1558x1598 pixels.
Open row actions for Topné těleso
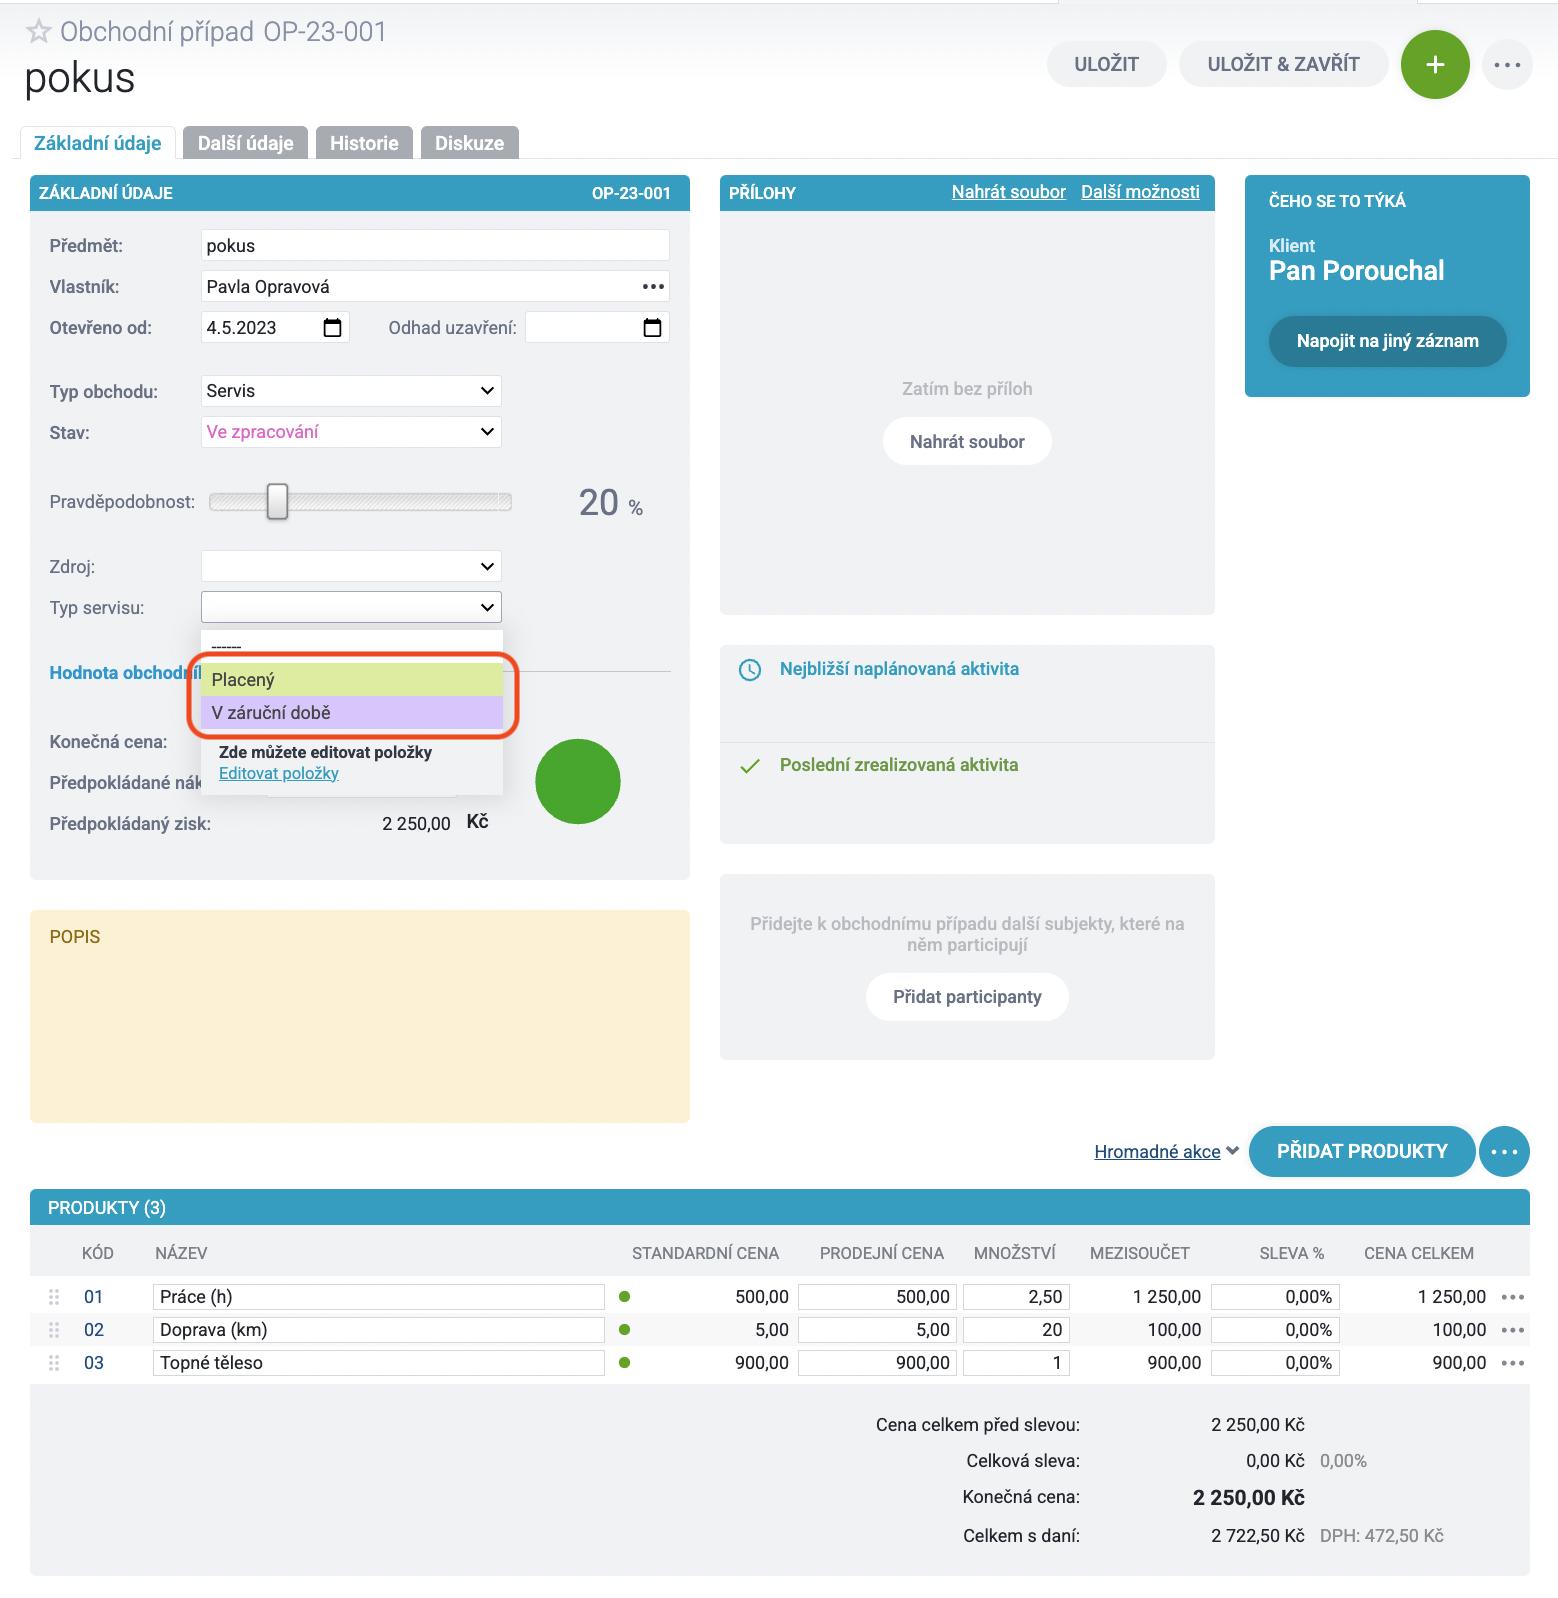(1513, 1363)
